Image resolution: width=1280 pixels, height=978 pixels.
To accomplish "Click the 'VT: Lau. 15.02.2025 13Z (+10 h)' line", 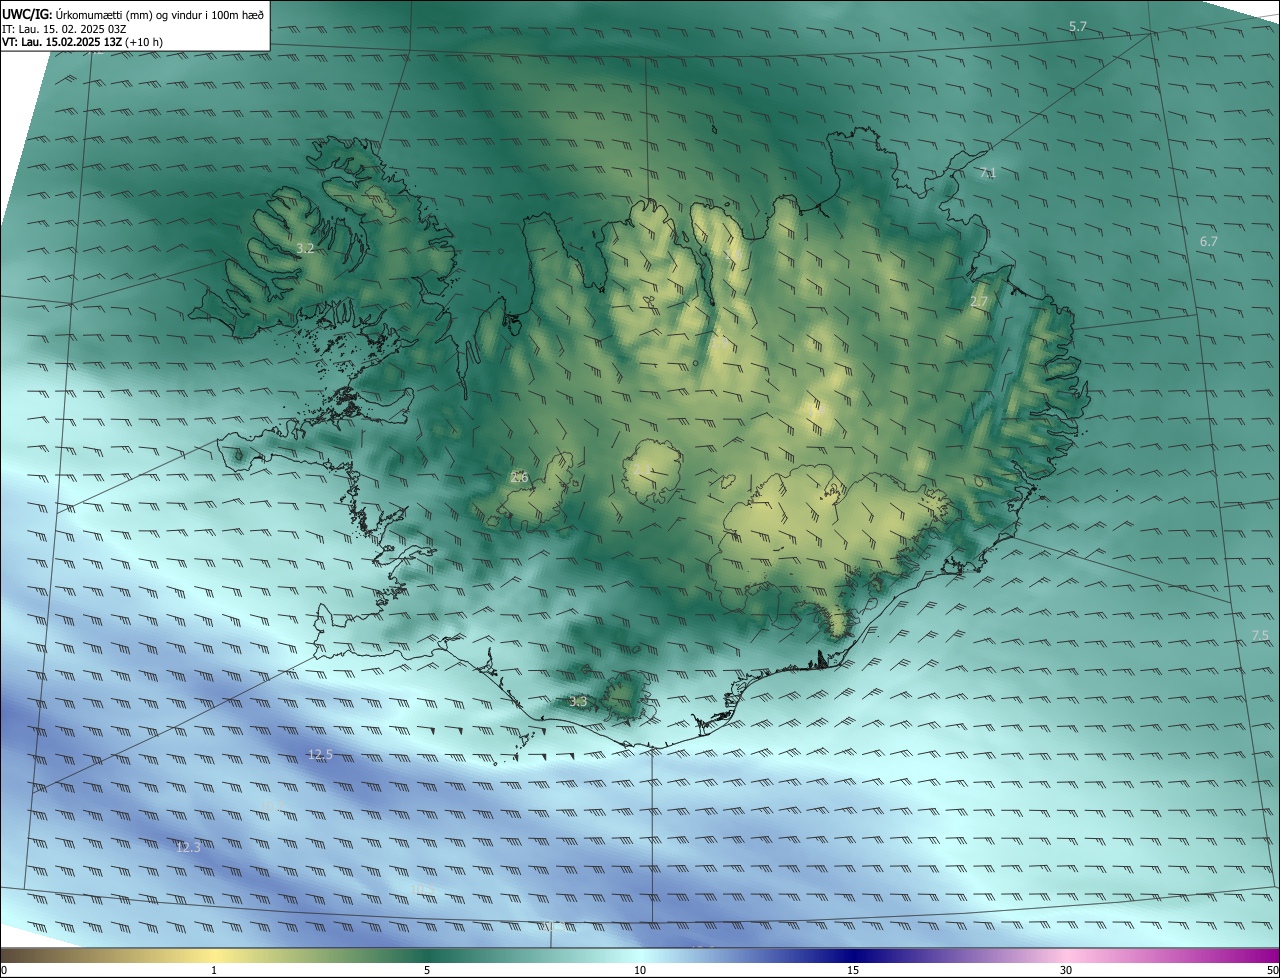I will 82,42.
